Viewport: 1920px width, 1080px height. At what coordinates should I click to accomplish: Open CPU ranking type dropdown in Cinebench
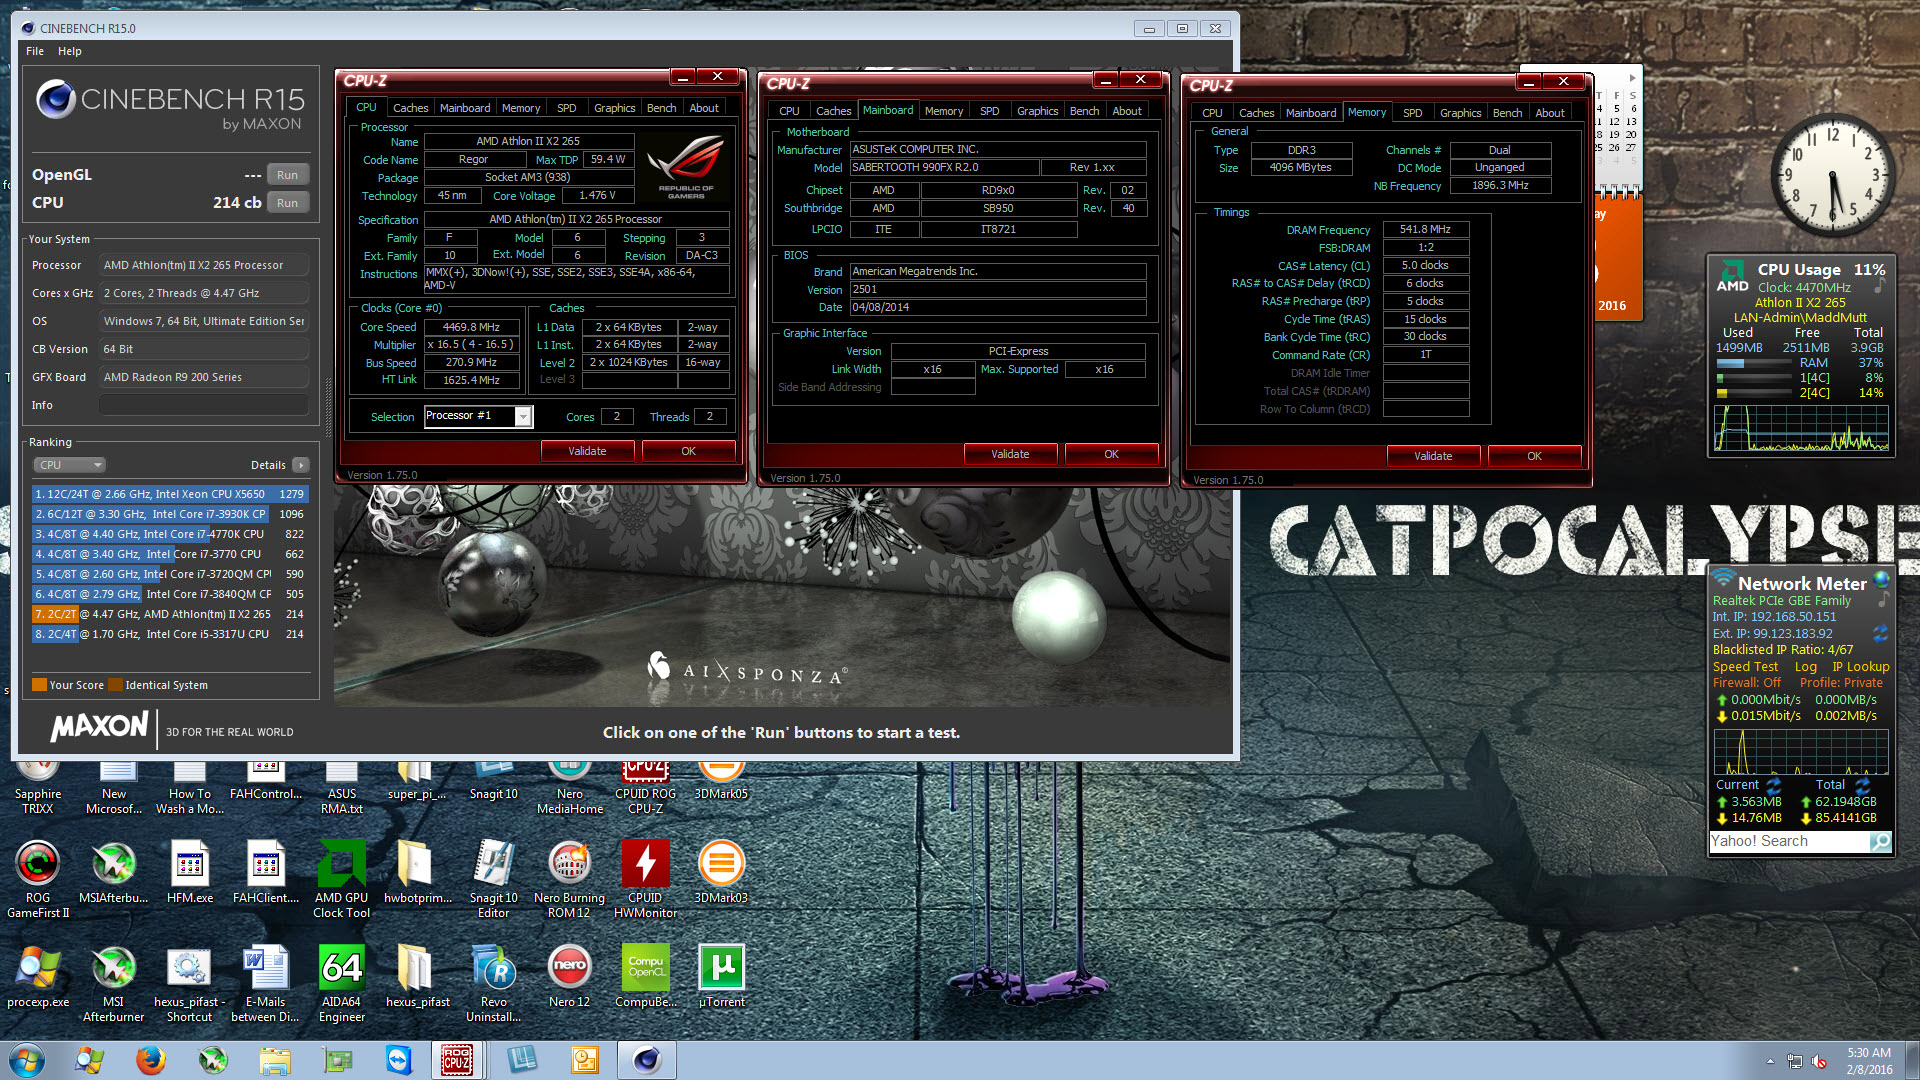tap(69, 465)
